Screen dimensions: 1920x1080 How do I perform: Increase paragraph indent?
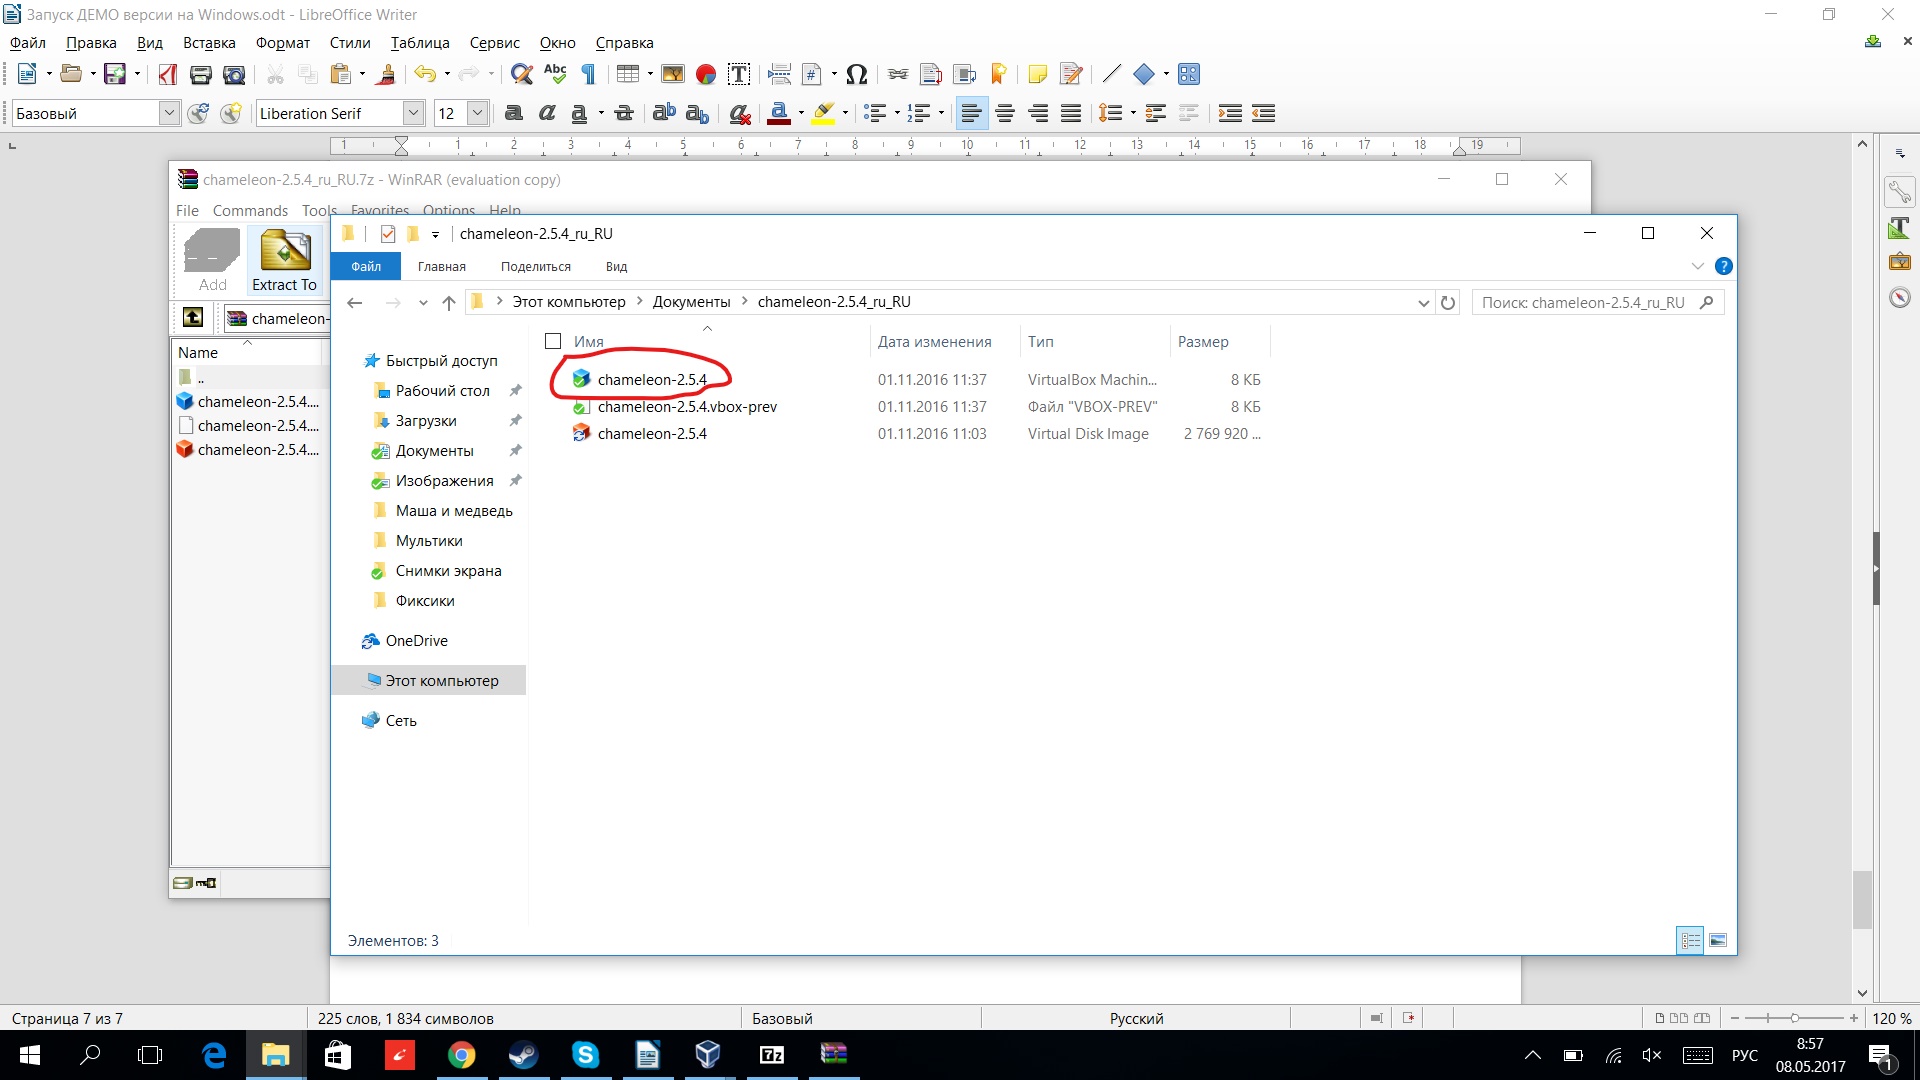tap(1230, 113)
